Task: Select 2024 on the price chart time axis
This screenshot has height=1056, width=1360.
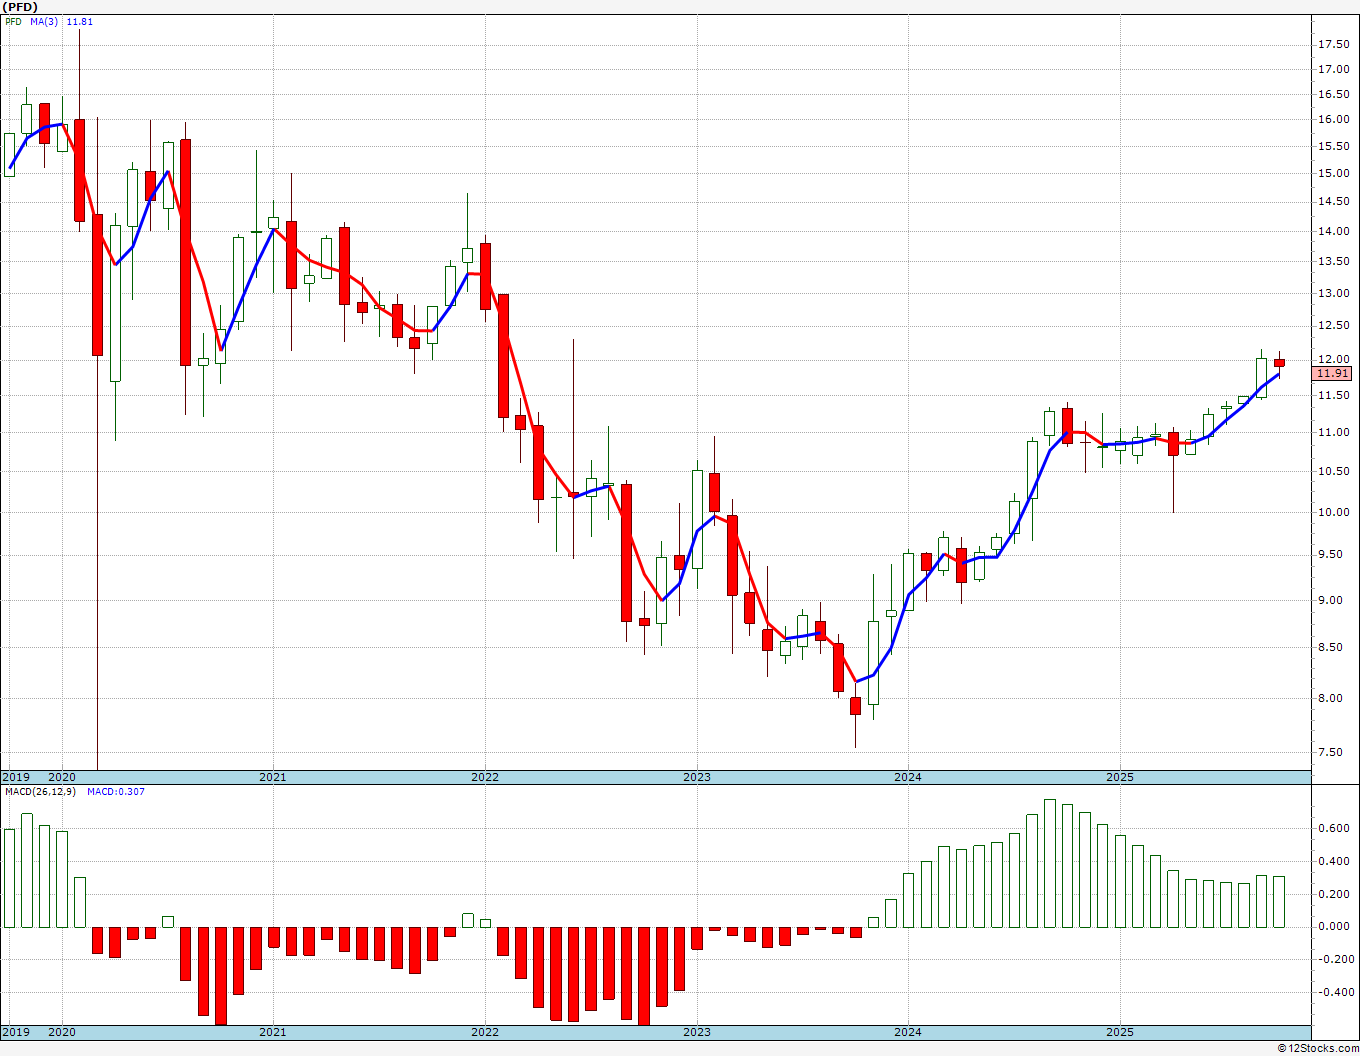Action: pos(908,777)
